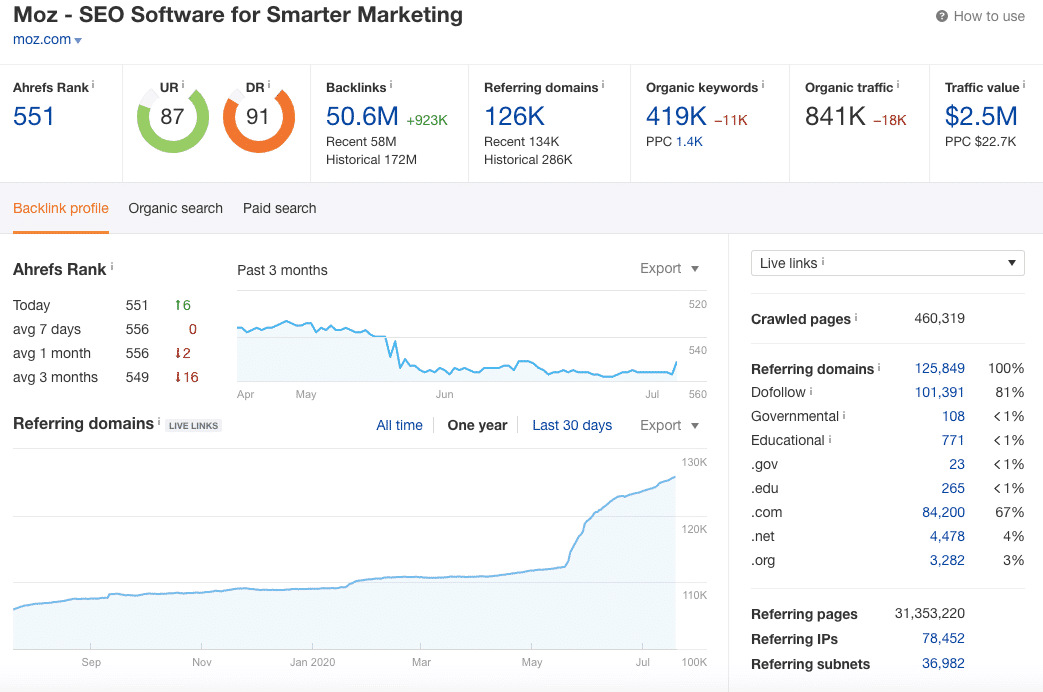Open the 101,391 Dofollow domains link
Screen dimensions: 1043x692
pos(939,392)
